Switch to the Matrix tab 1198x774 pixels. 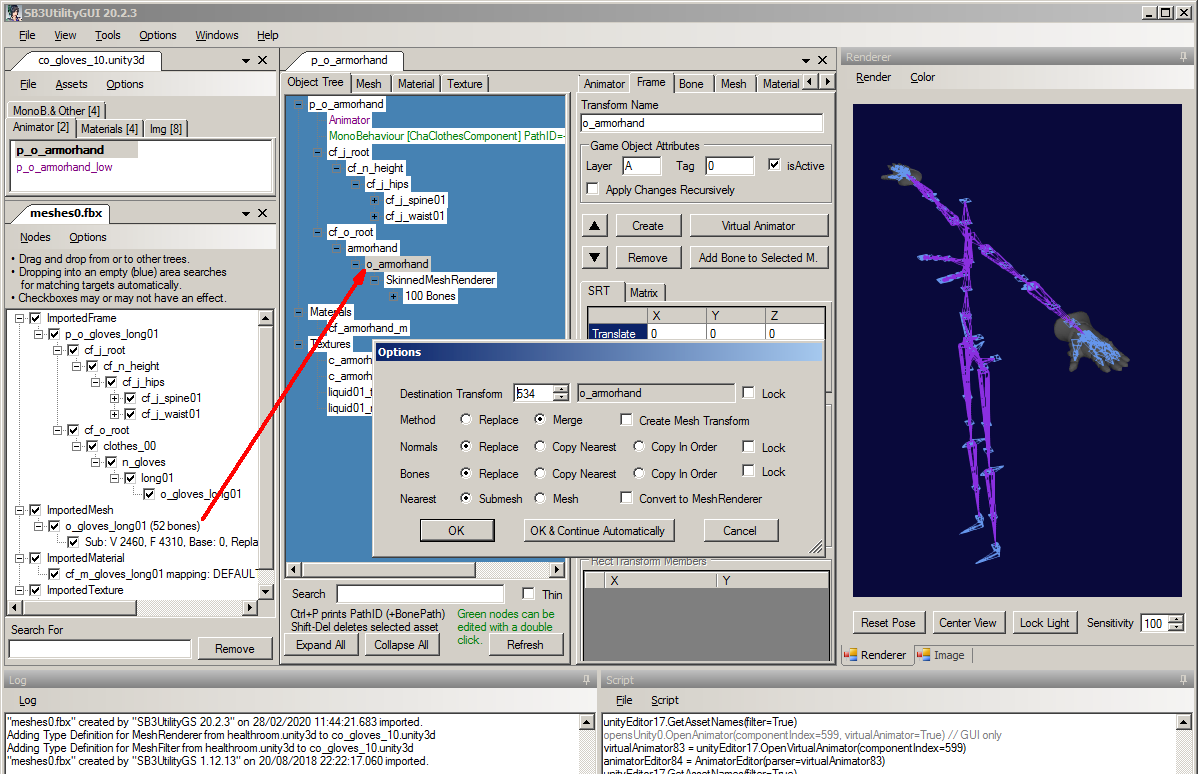pos(643,292)
